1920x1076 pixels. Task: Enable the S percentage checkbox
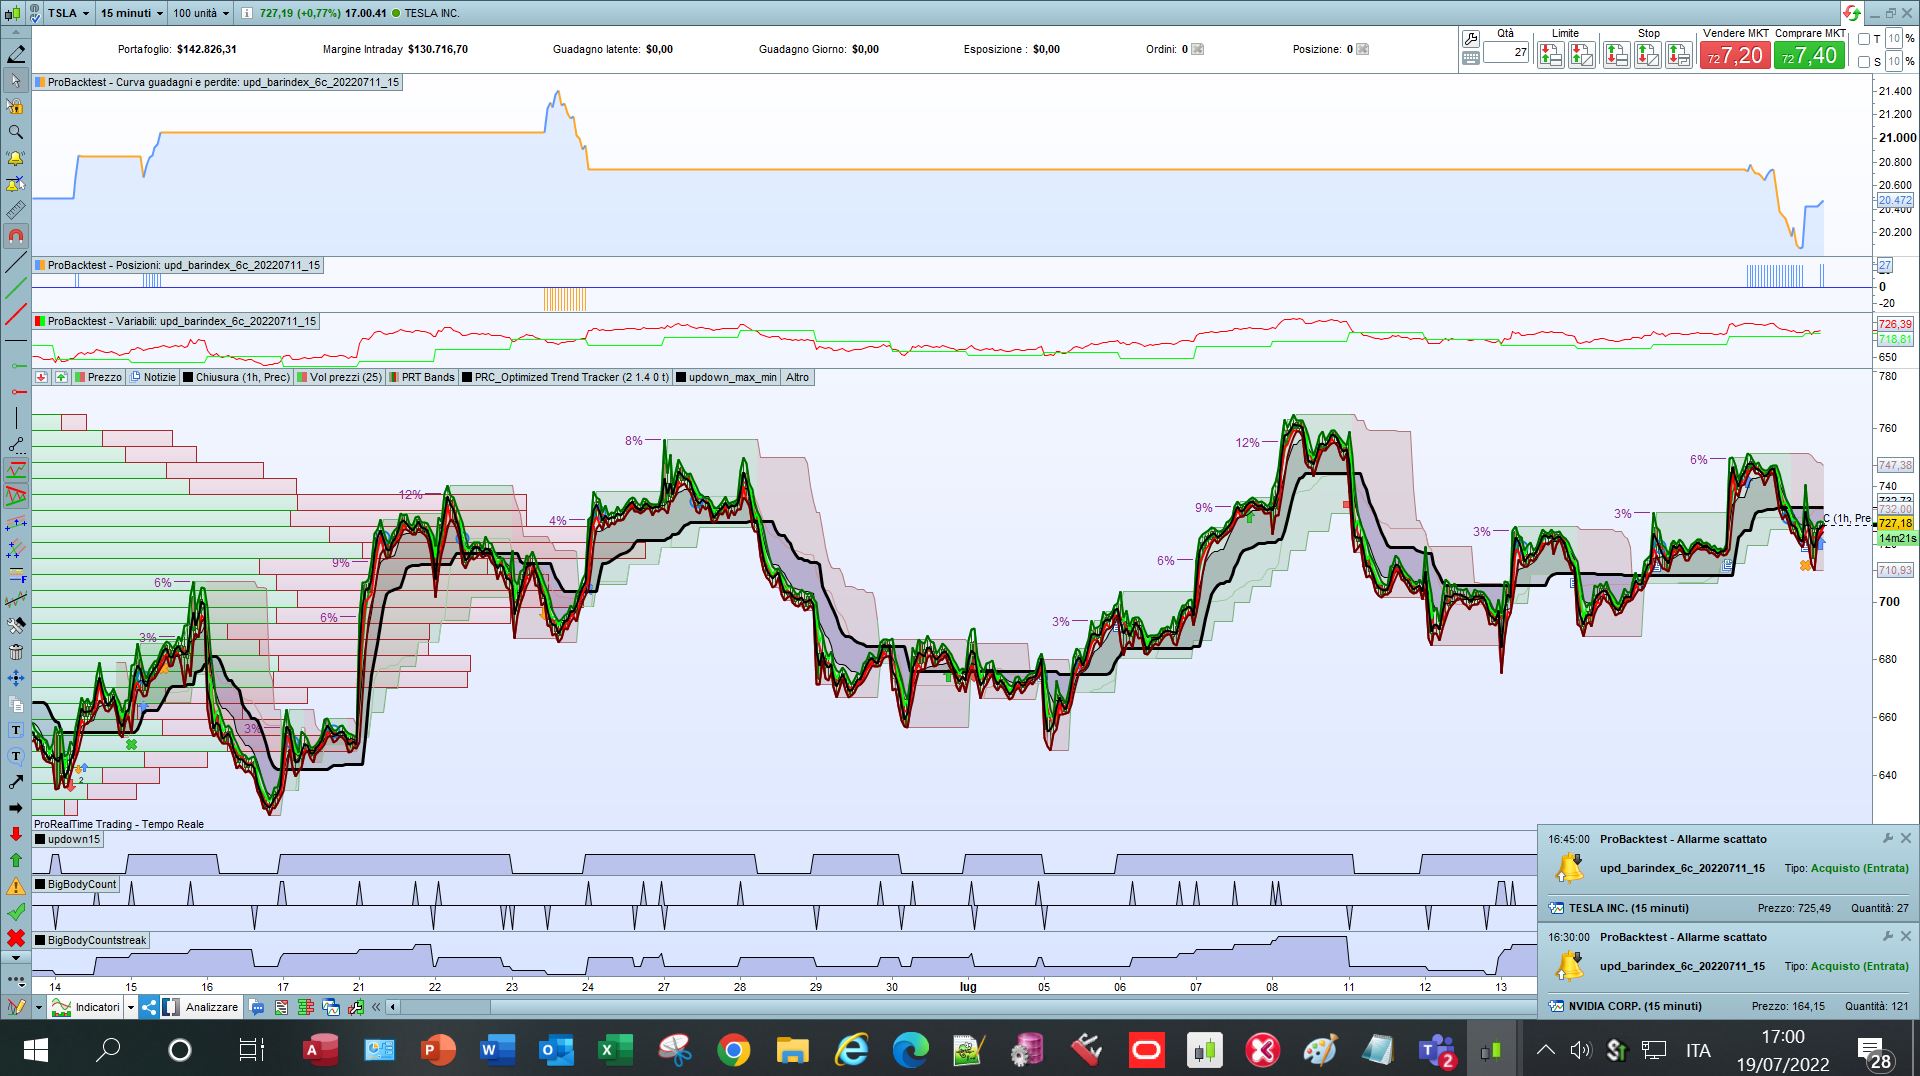coord(1864,62)
